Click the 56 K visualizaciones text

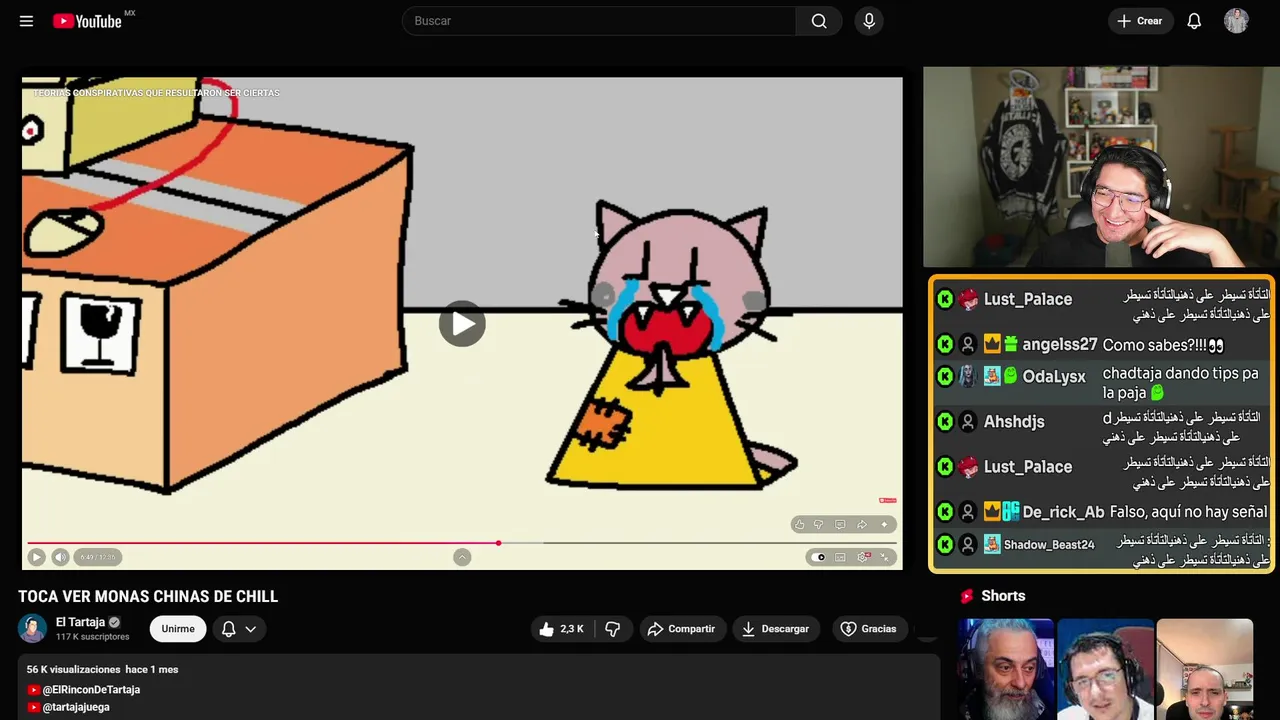pyautogui.click(x=74, y=669)
